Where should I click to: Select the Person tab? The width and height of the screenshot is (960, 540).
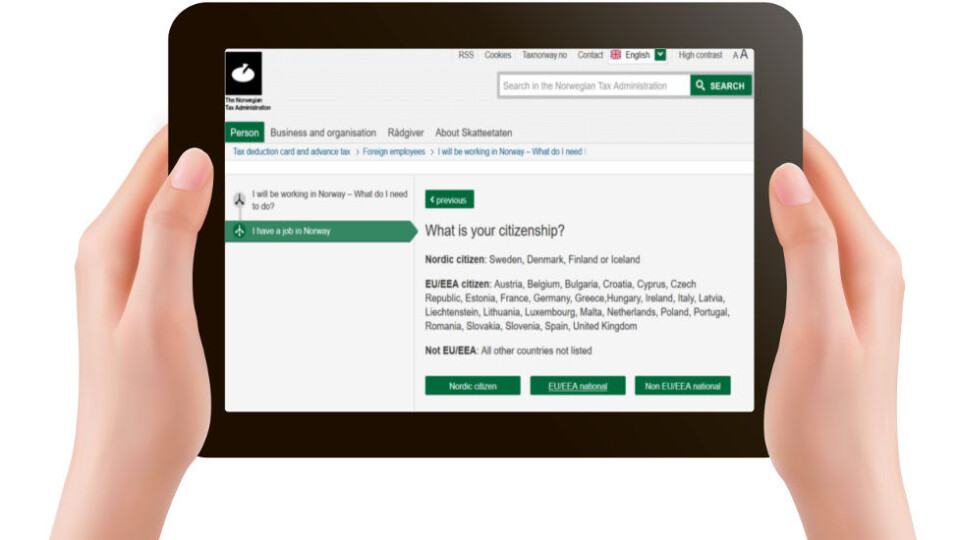(x=245, y=133)
